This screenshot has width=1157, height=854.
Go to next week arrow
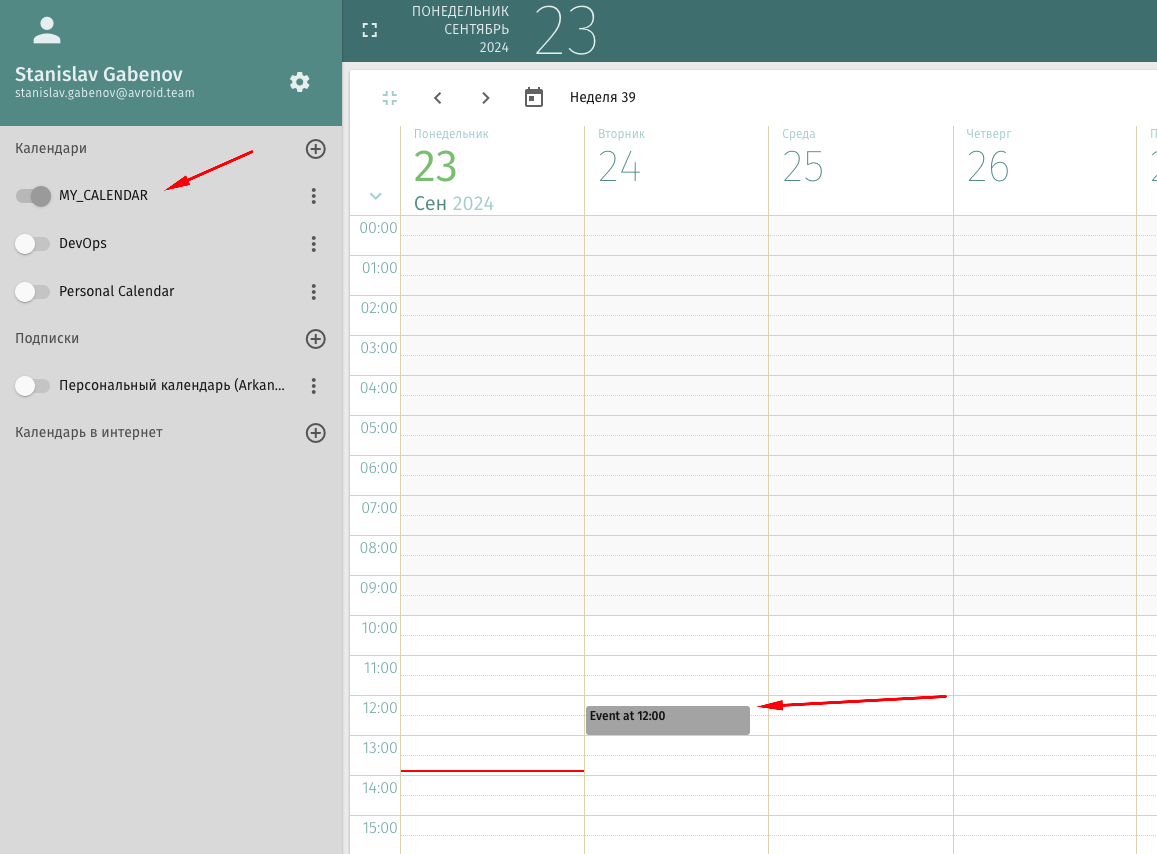[486, 98]
